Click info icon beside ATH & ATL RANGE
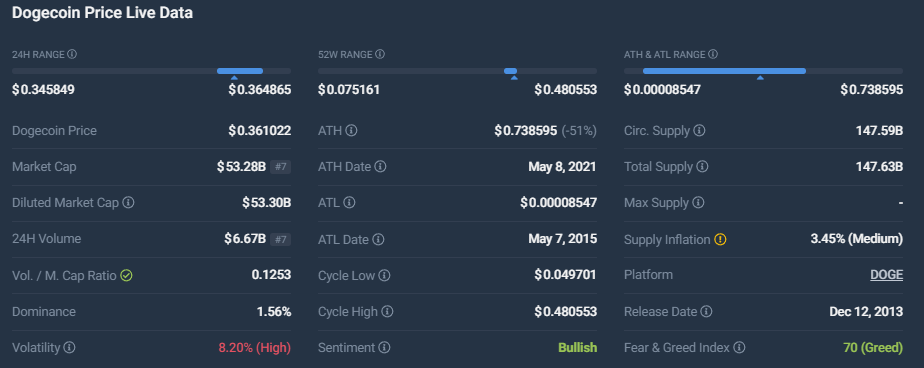924x368 pixels. [x=713, y=54]
